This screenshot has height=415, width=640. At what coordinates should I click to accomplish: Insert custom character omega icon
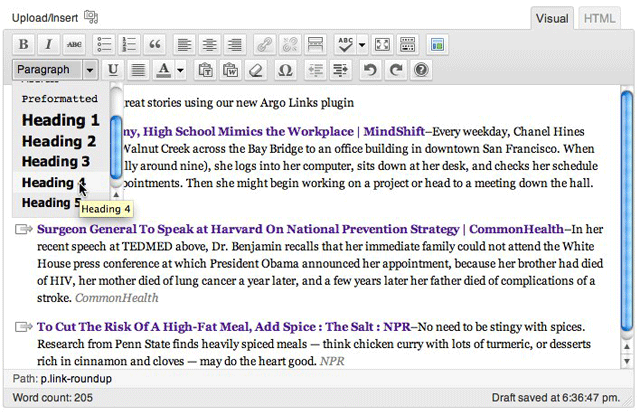(285, 70)
